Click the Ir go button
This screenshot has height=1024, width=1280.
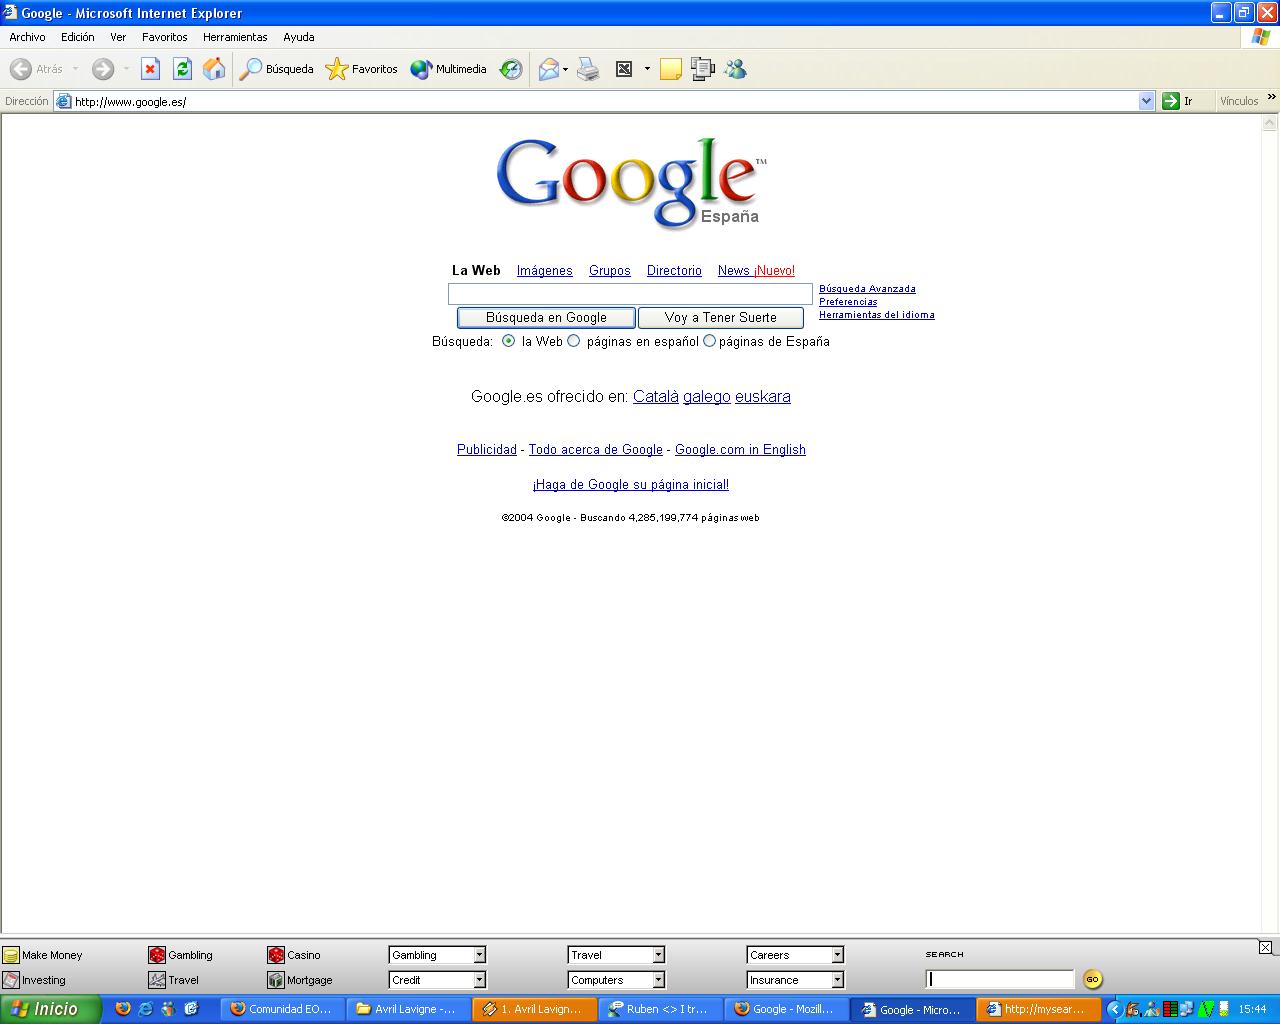tap(1178, 101)
